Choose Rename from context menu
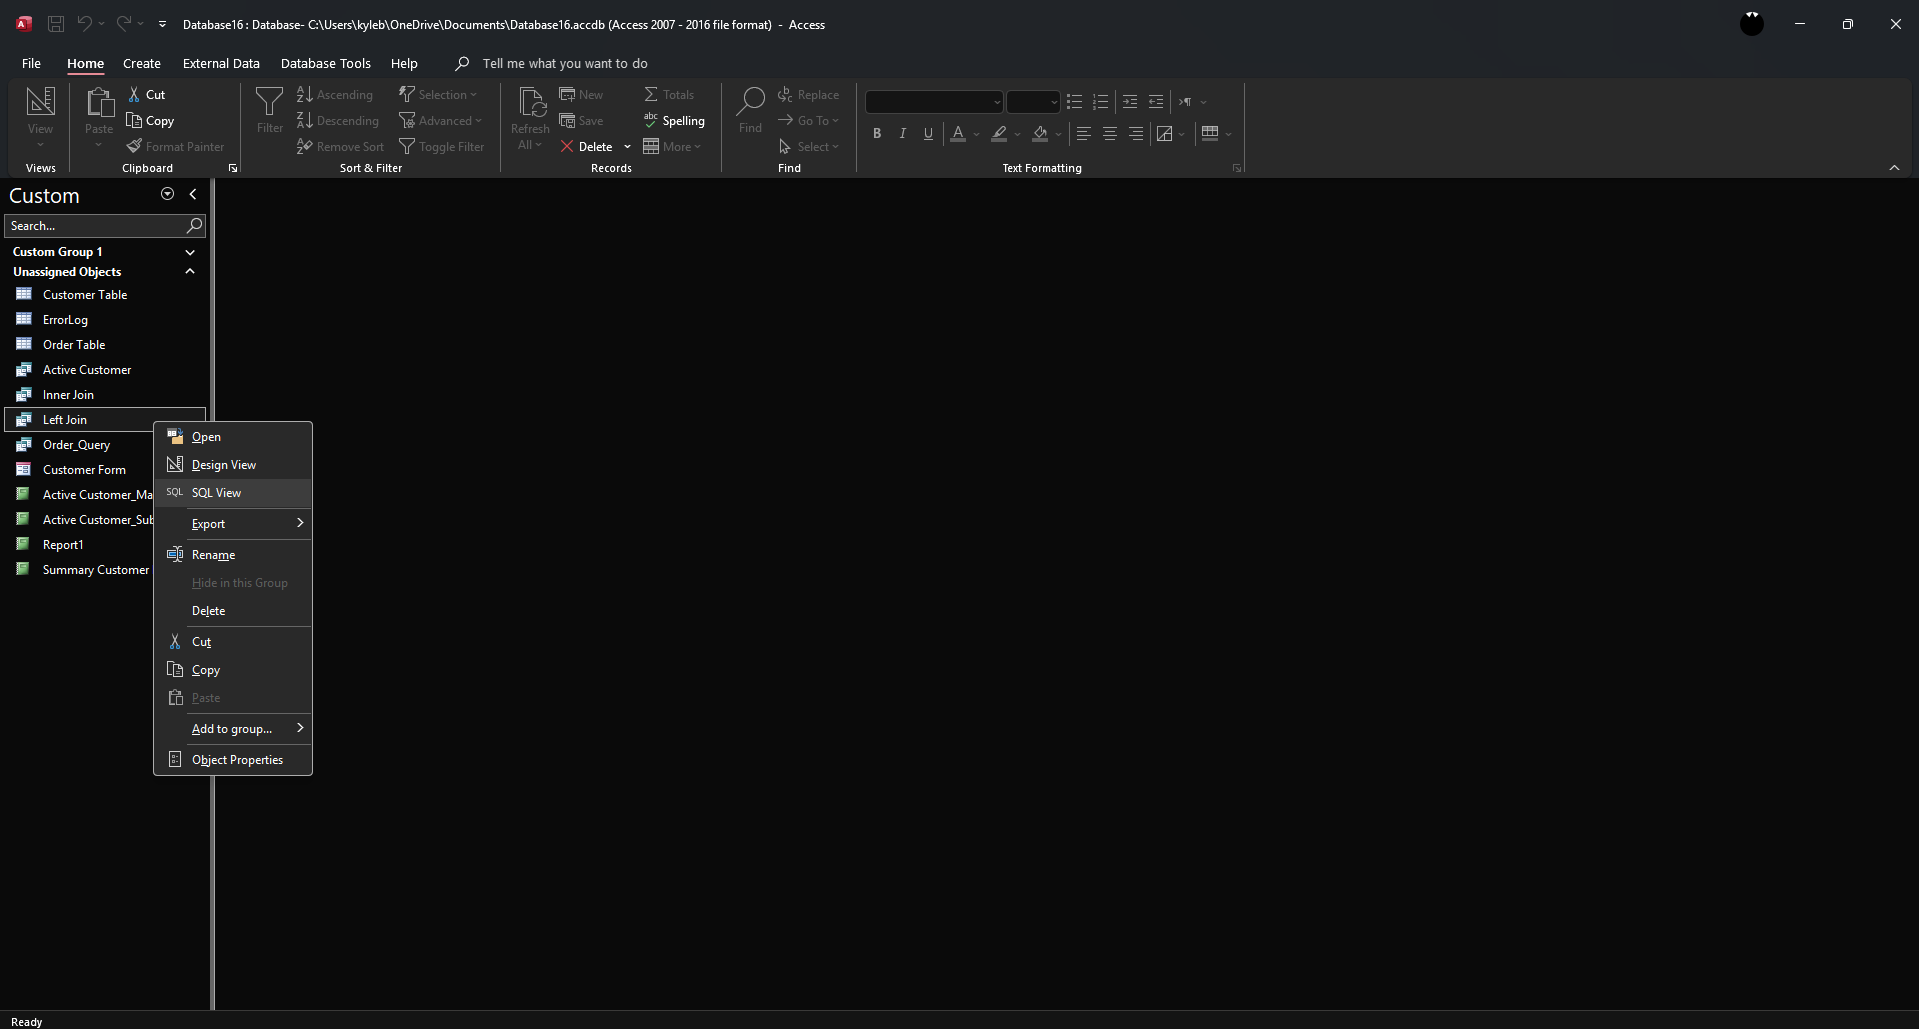Screen dimensions: 1919x1029 click(x=233, y=555)
